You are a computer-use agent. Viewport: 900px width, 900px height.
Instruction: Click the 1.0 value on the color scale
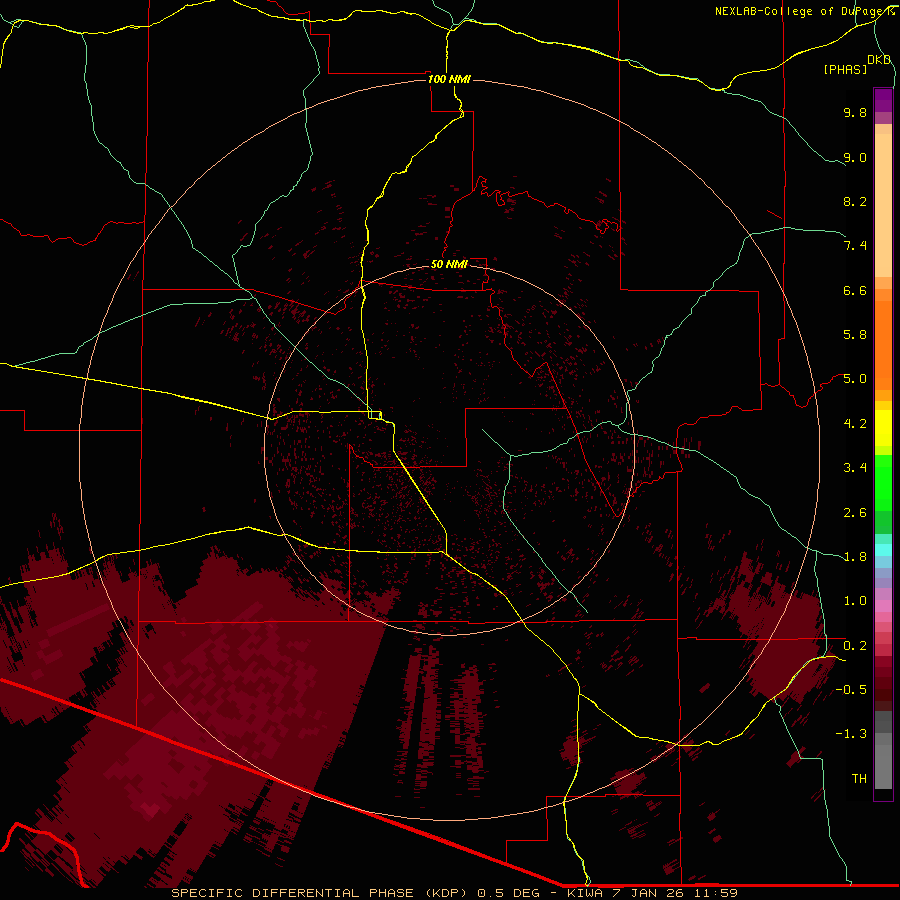pos(855,601)
